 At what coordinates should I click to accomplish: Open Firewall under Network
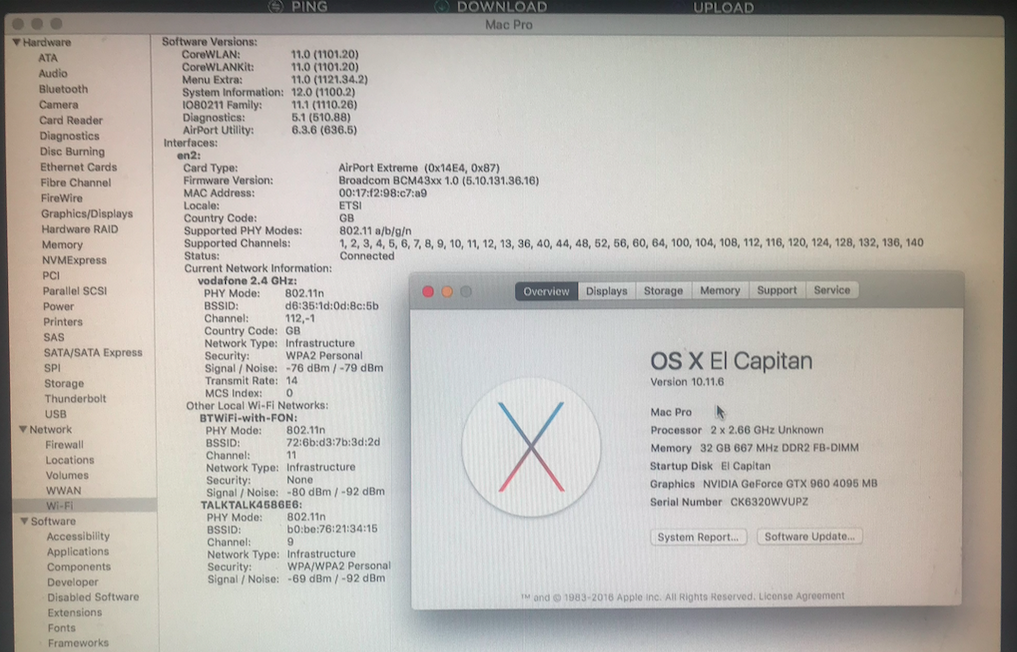click(x=64, y=444)
